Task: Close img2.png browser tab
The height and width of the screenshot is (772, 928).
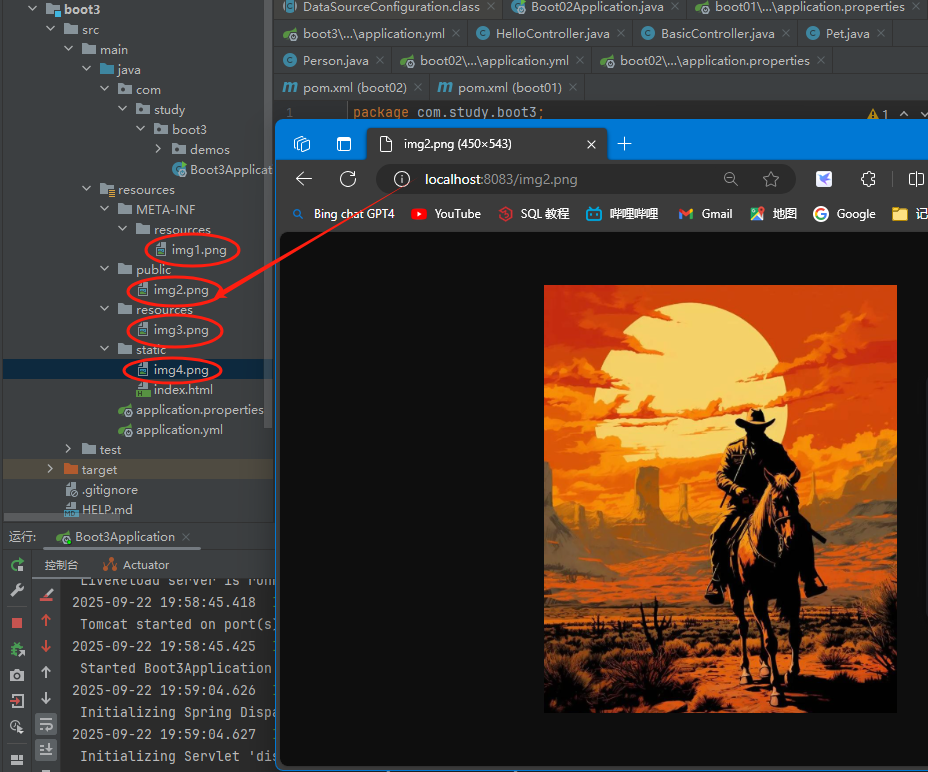Action: (591, 144)
